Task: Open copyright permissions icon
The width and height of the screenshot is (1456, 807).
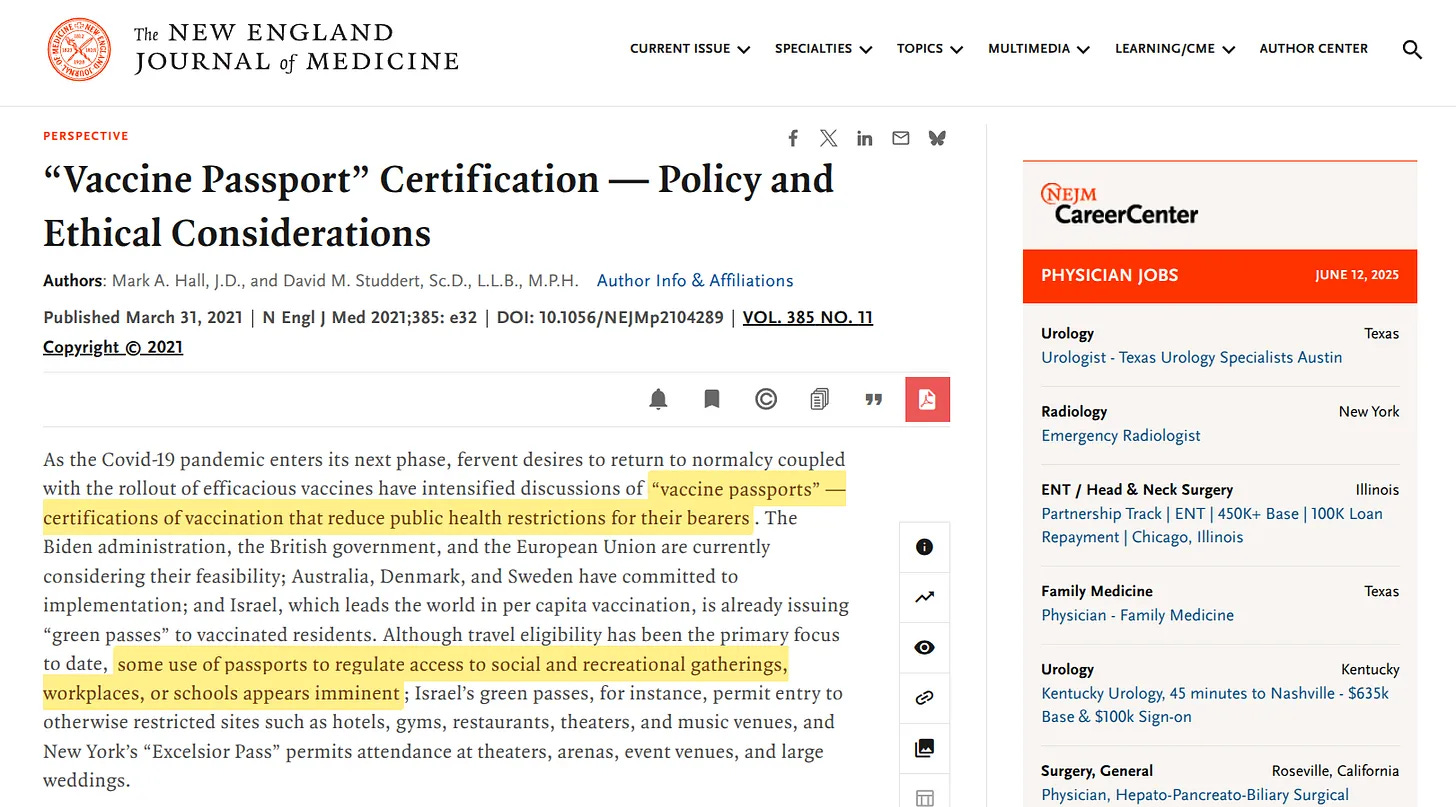Action: (x=766, y=400)
